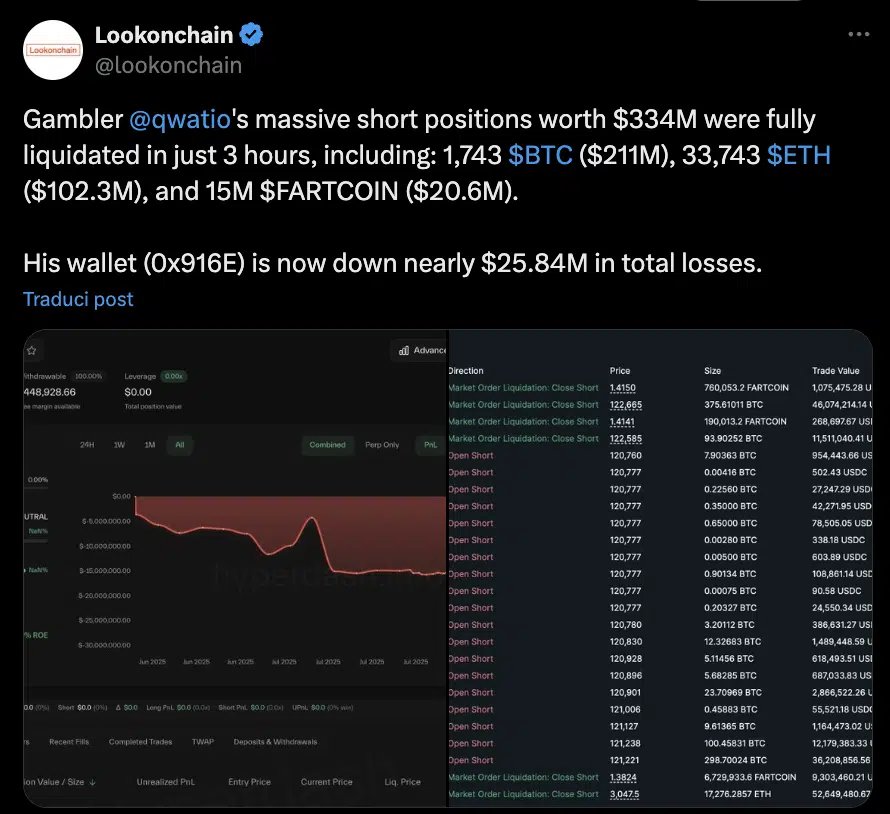Select the 24H time range
The height and width of the screenshot is (814, 890).
coord(88,445)
